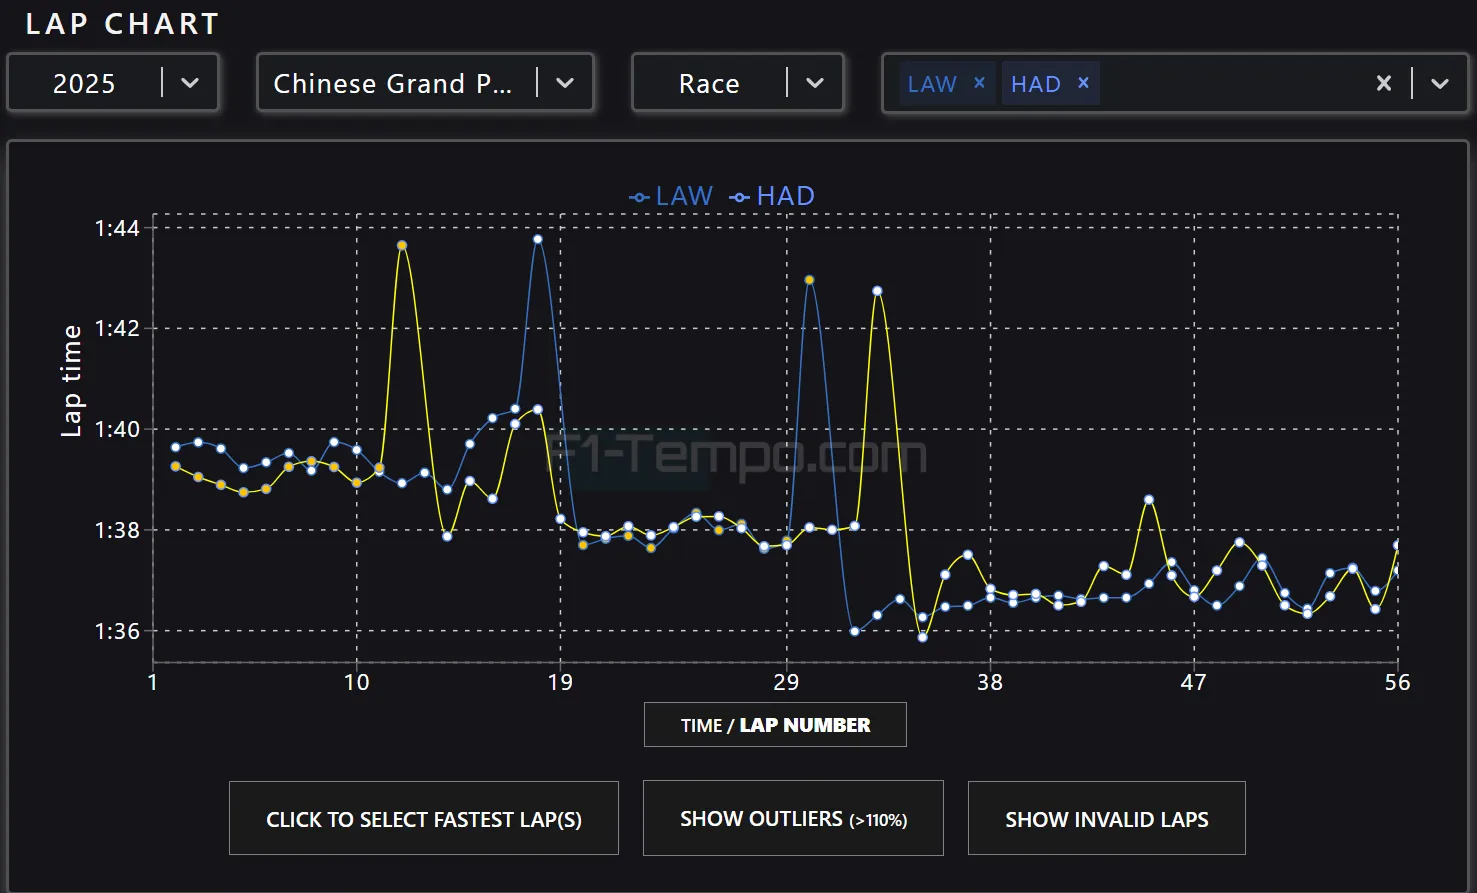
Task: Switch the axis with TIME / LAP NUMBER
Action: tap(775, 725)
